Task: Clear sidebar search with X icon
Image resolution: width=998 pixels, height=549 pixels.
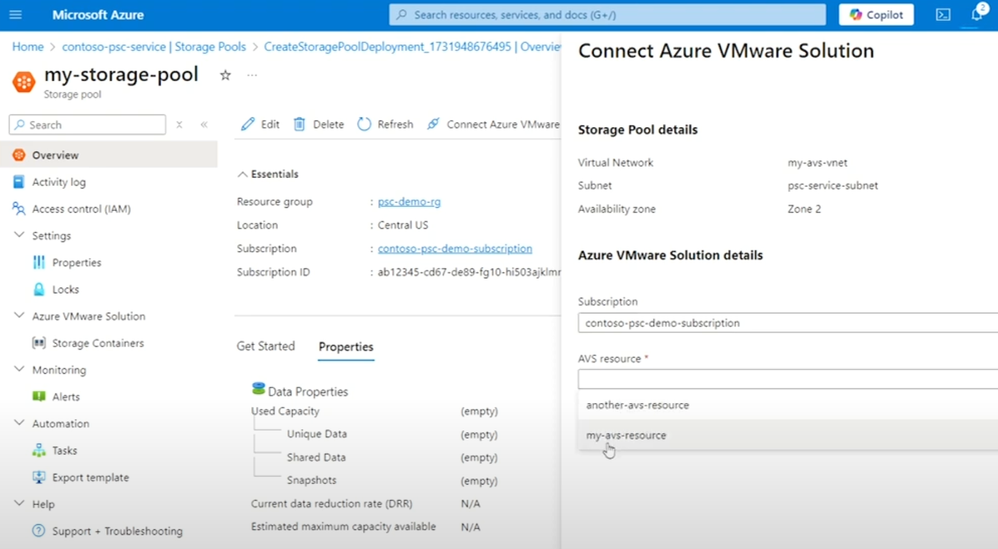Action: pyautogui.click(x=179, y=125)
